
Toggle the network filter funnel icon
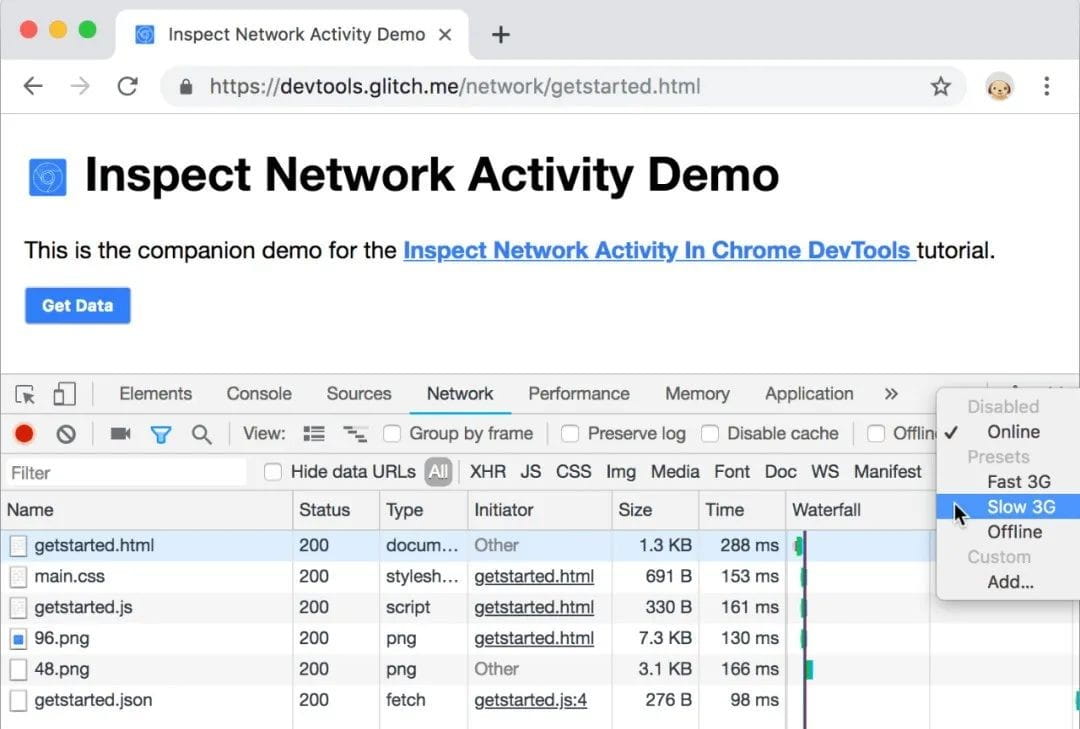tap(160, 434)
